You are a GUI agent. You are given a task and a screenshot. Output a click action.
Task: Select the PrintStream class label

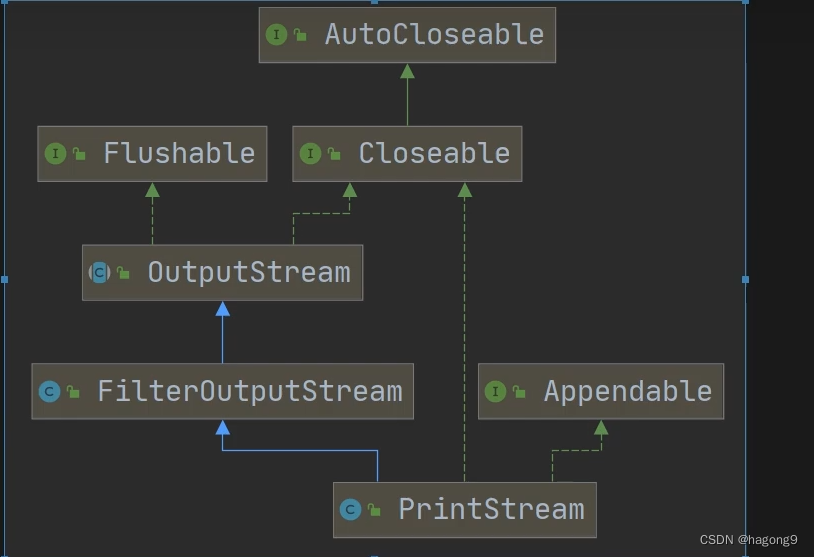click(491, 509)
